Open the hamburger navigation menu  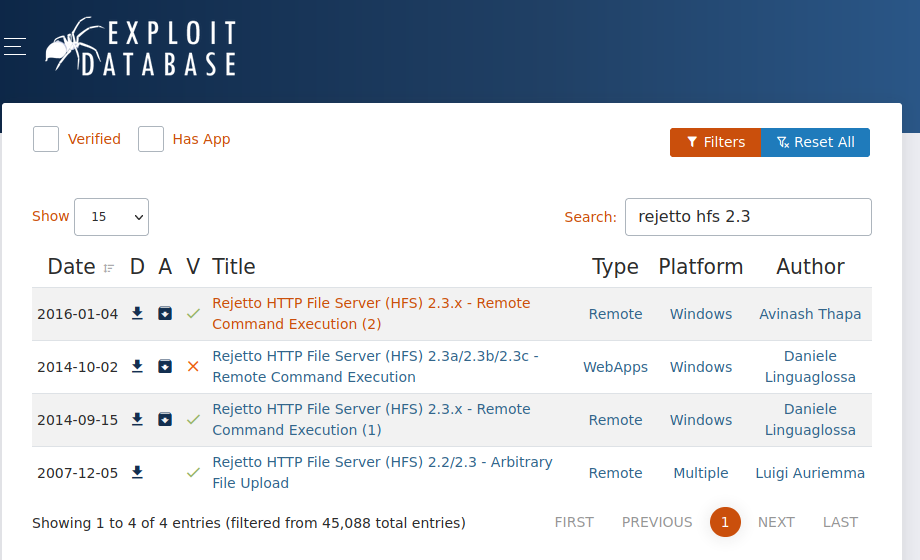coord(15,46)
